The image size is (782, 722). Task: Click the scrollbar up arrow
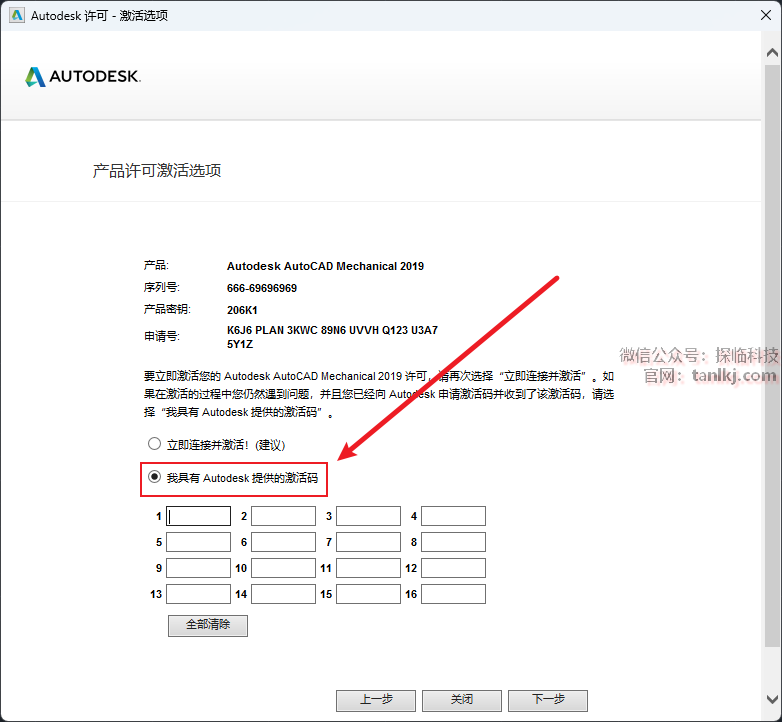(x=772, y=52)
